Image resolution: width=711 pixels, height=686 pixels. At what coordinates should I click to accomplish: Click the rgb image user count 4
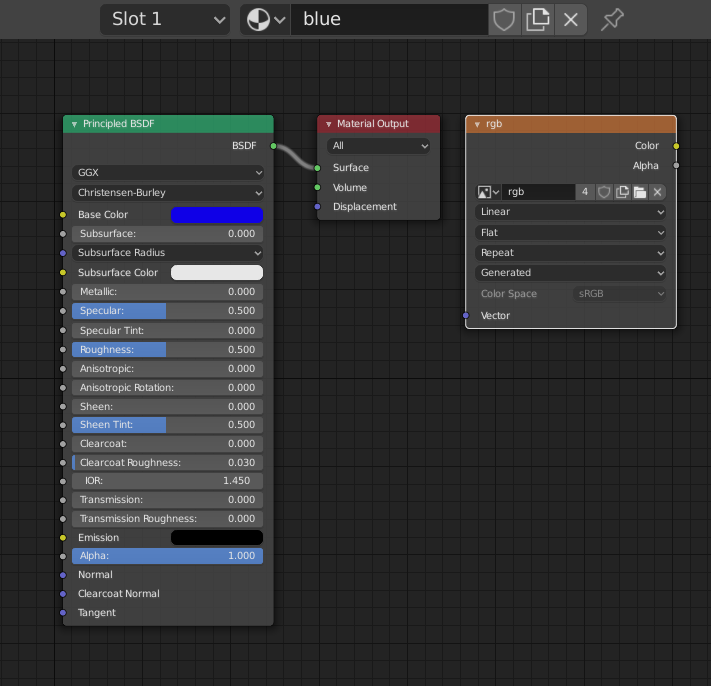[585, 192]
